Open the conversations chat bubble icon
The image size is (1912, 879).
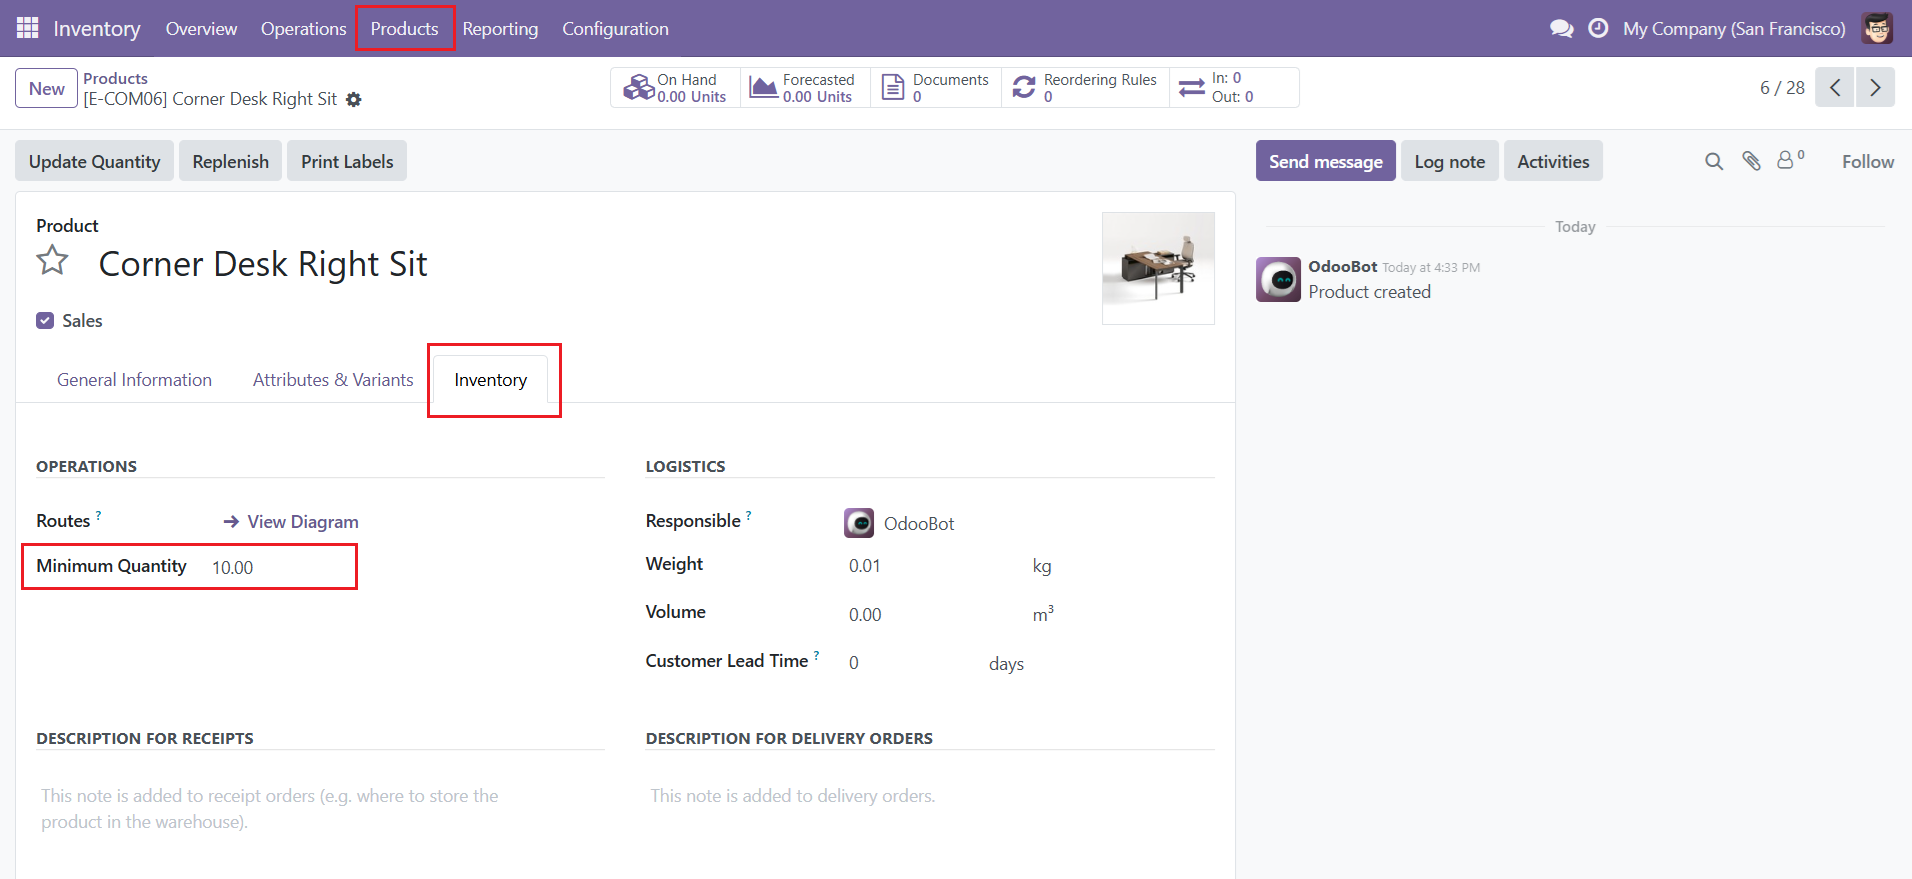click(x=1561, y=28)
